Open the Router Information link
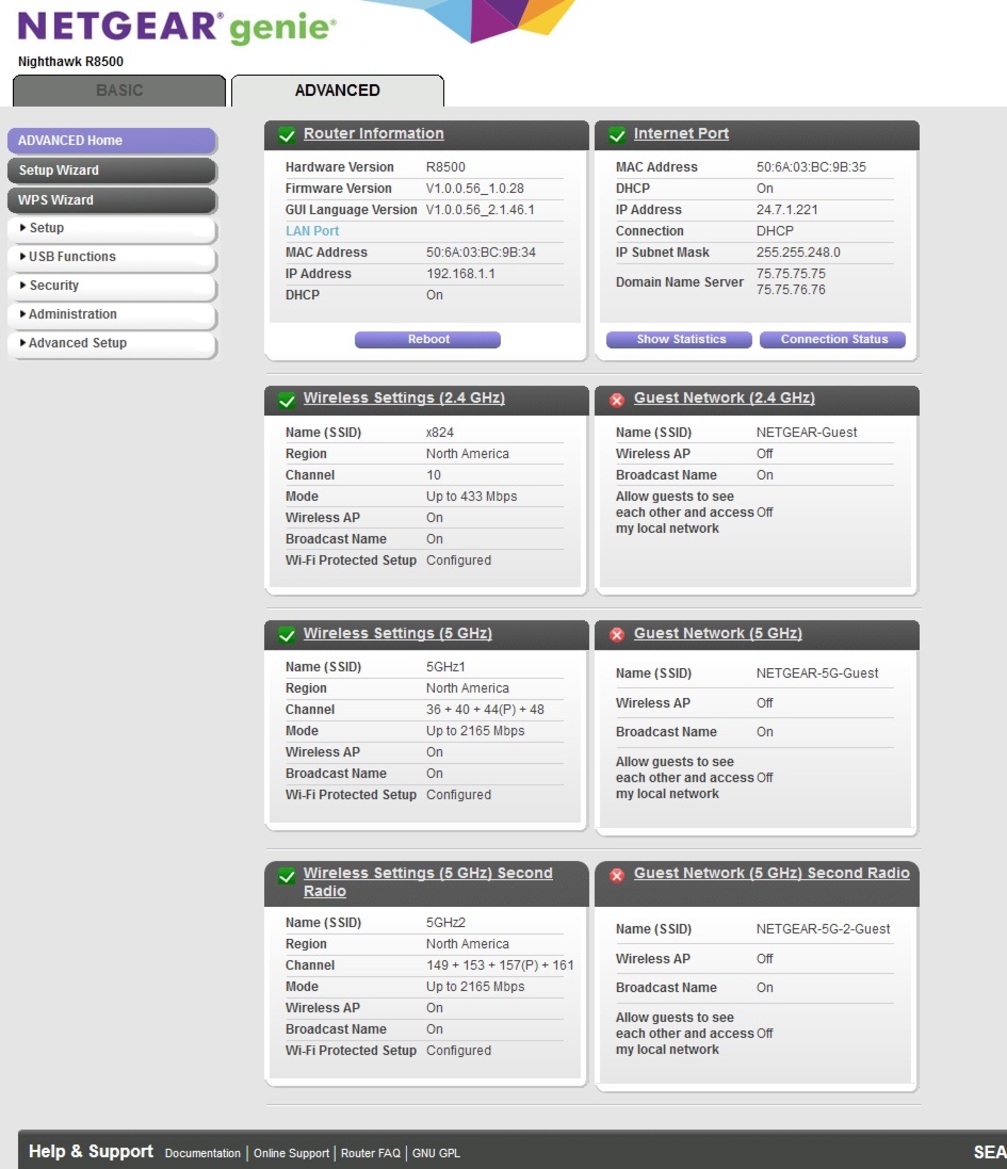 373,133
